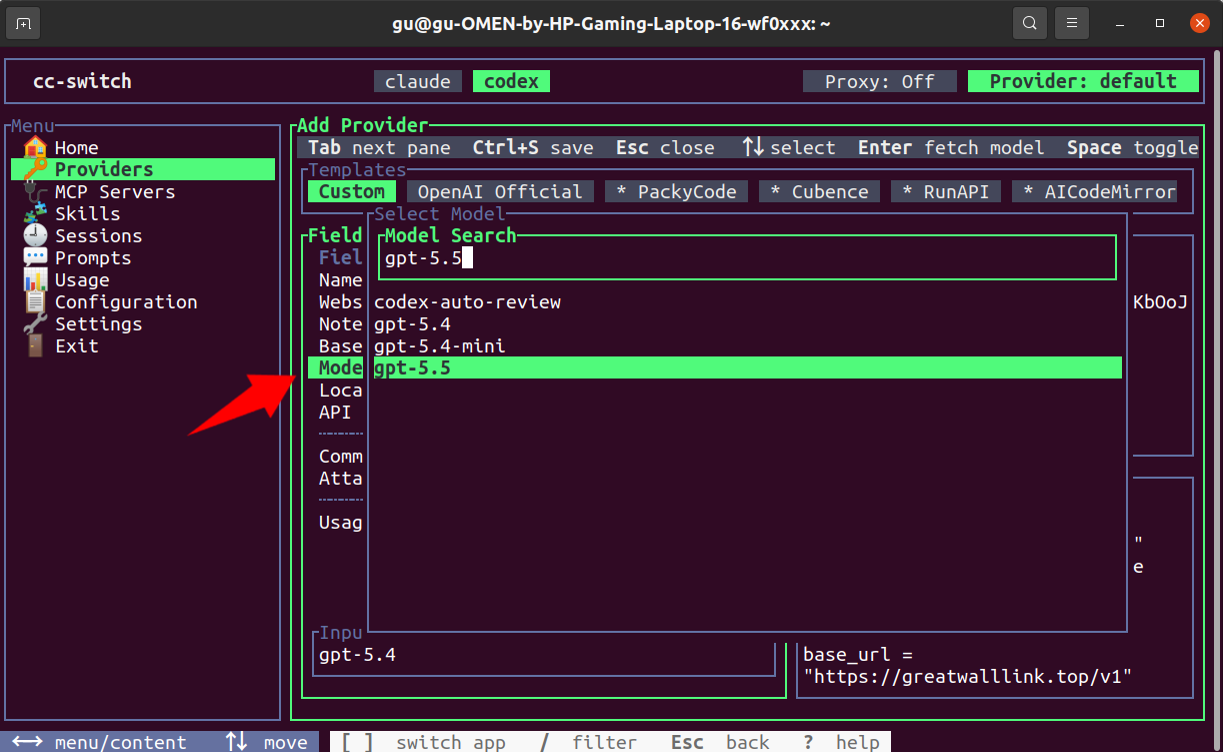Click the Ctrl+S save hint
The width and height of the screenshot is (1223, 752).
(533, 148)
